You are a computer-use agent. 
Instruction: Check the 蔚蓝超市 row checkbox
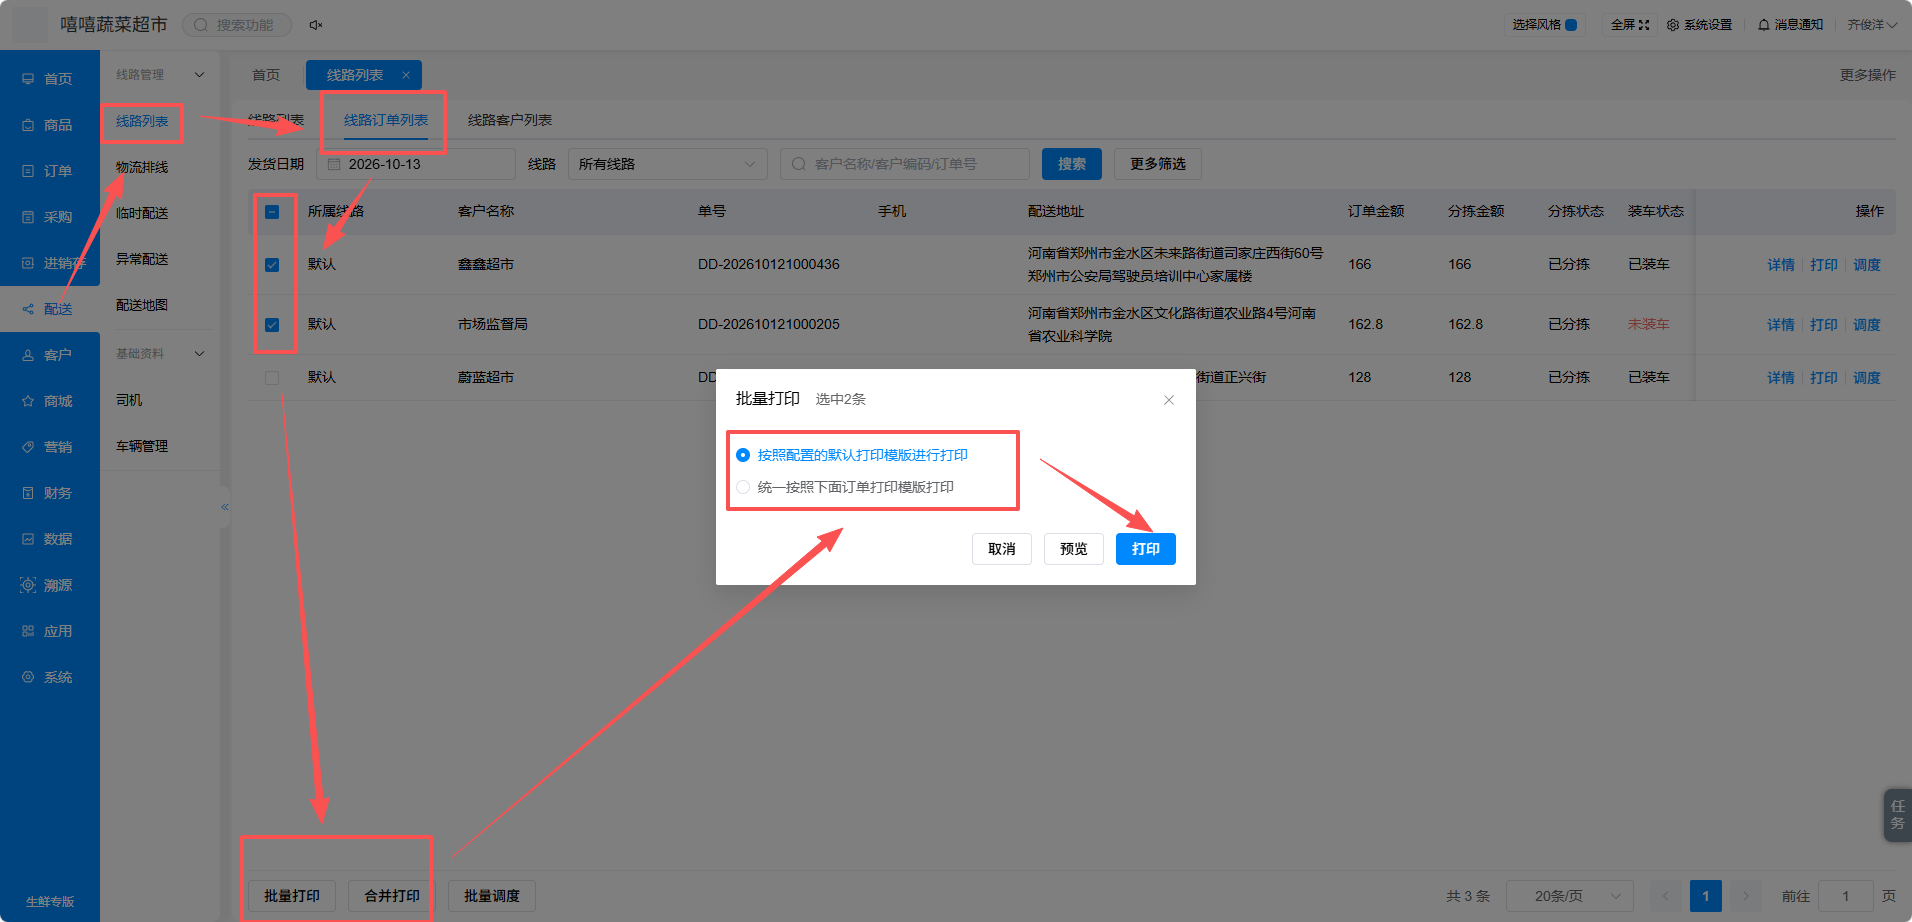click(x=272, y=378)
